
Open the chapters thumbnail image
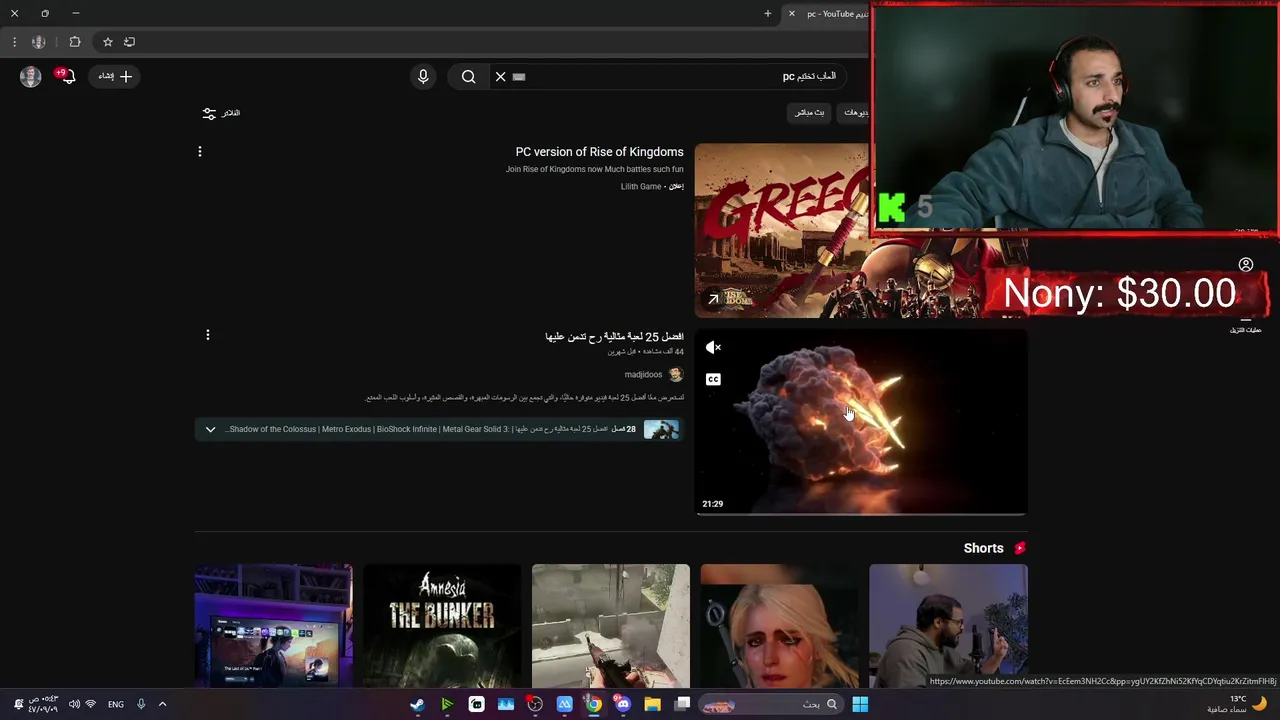click(x=661, y=430)
